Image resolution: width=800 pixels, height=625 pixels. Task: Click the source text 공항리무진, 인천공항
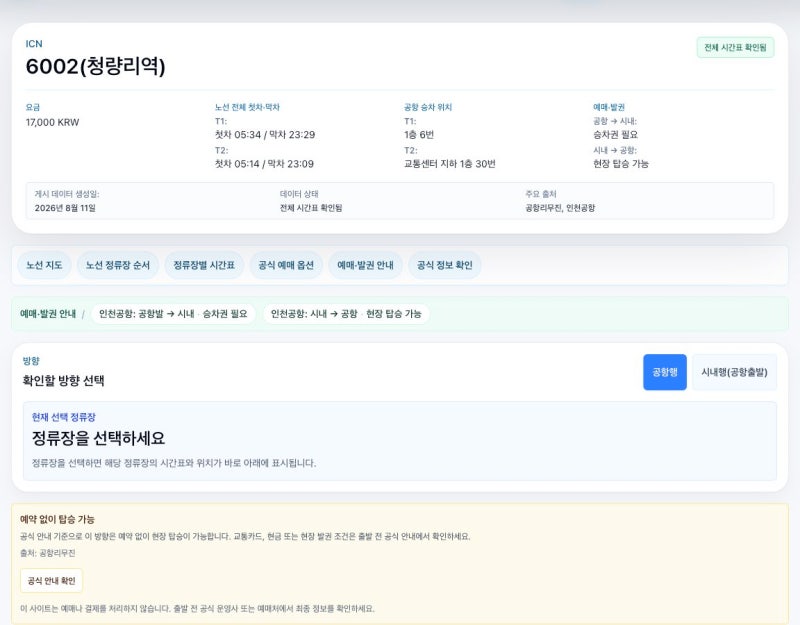pyautogui.click(x=560, y=208)
